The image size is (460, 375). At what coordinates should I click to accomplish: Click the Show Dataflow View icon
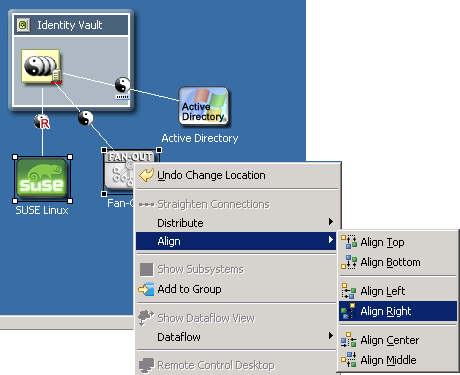(x=146, y=318)
